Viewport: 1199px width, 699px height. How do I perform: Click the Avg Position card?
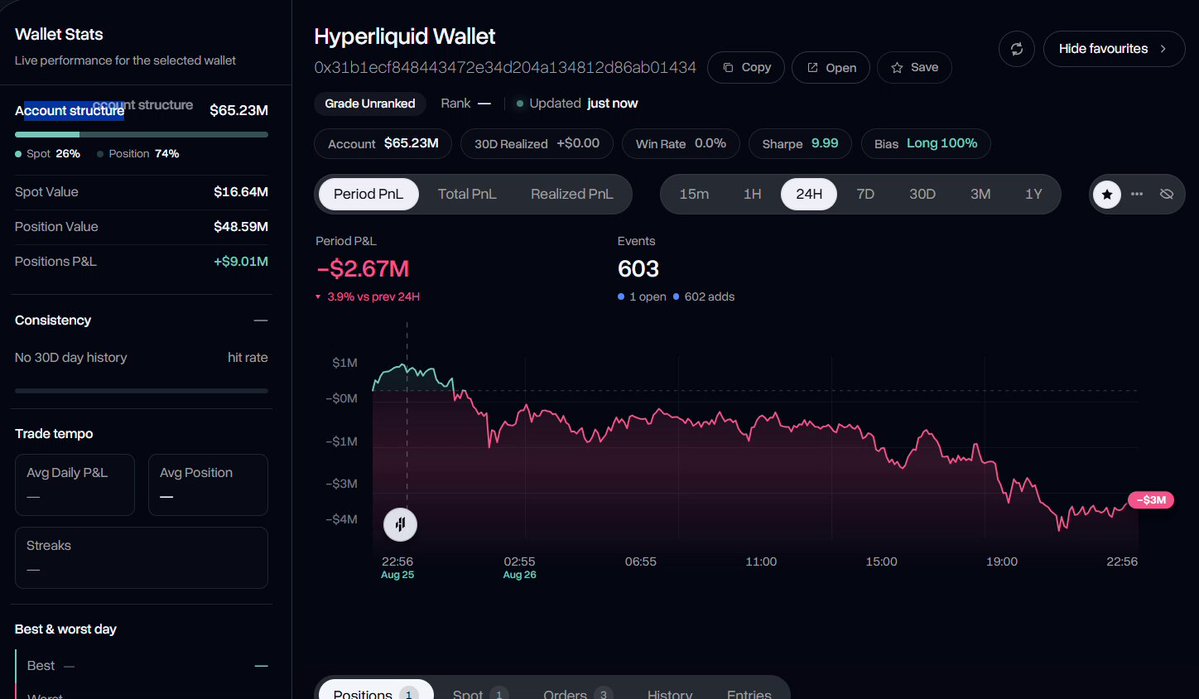pyautogui.click(x=208, y=485)
